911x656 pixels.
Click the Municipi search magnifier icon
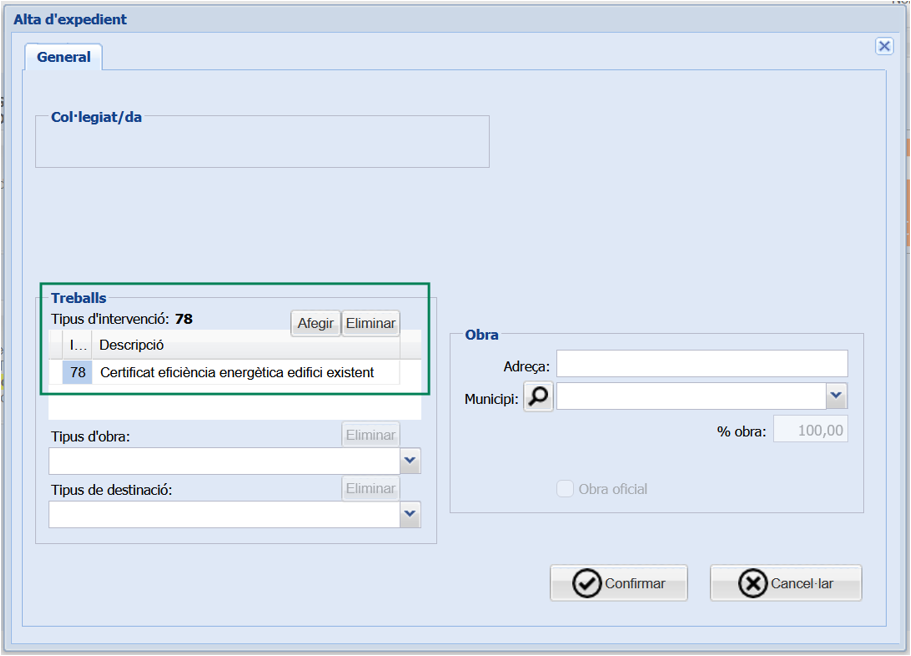pos(538,396)
